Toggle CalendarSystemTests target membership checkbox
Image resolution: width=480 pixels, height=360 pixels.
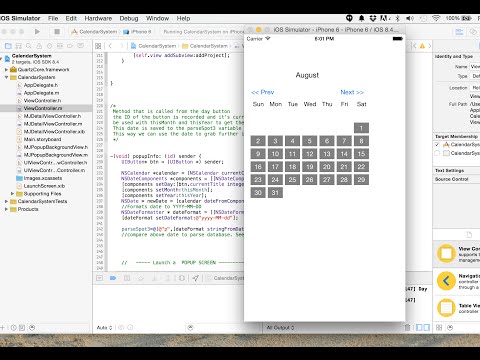[437, 153]
